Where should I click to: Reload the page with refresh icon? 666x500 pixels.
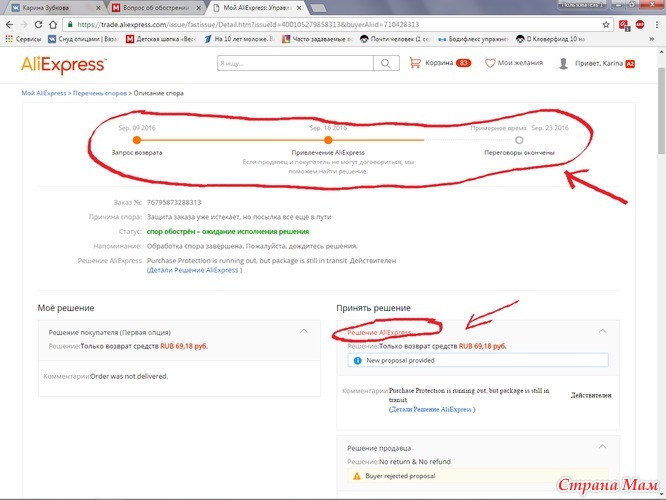[38, 25]
